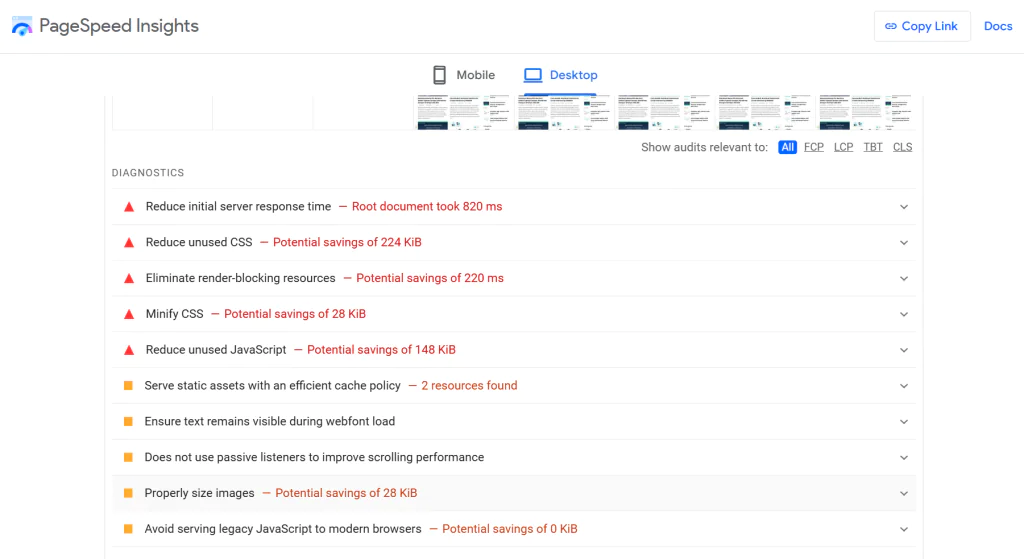The image size is (1024, 559).
Task: Expand Ensure text remains visible chevron
Action: click(x=904, y=422)
